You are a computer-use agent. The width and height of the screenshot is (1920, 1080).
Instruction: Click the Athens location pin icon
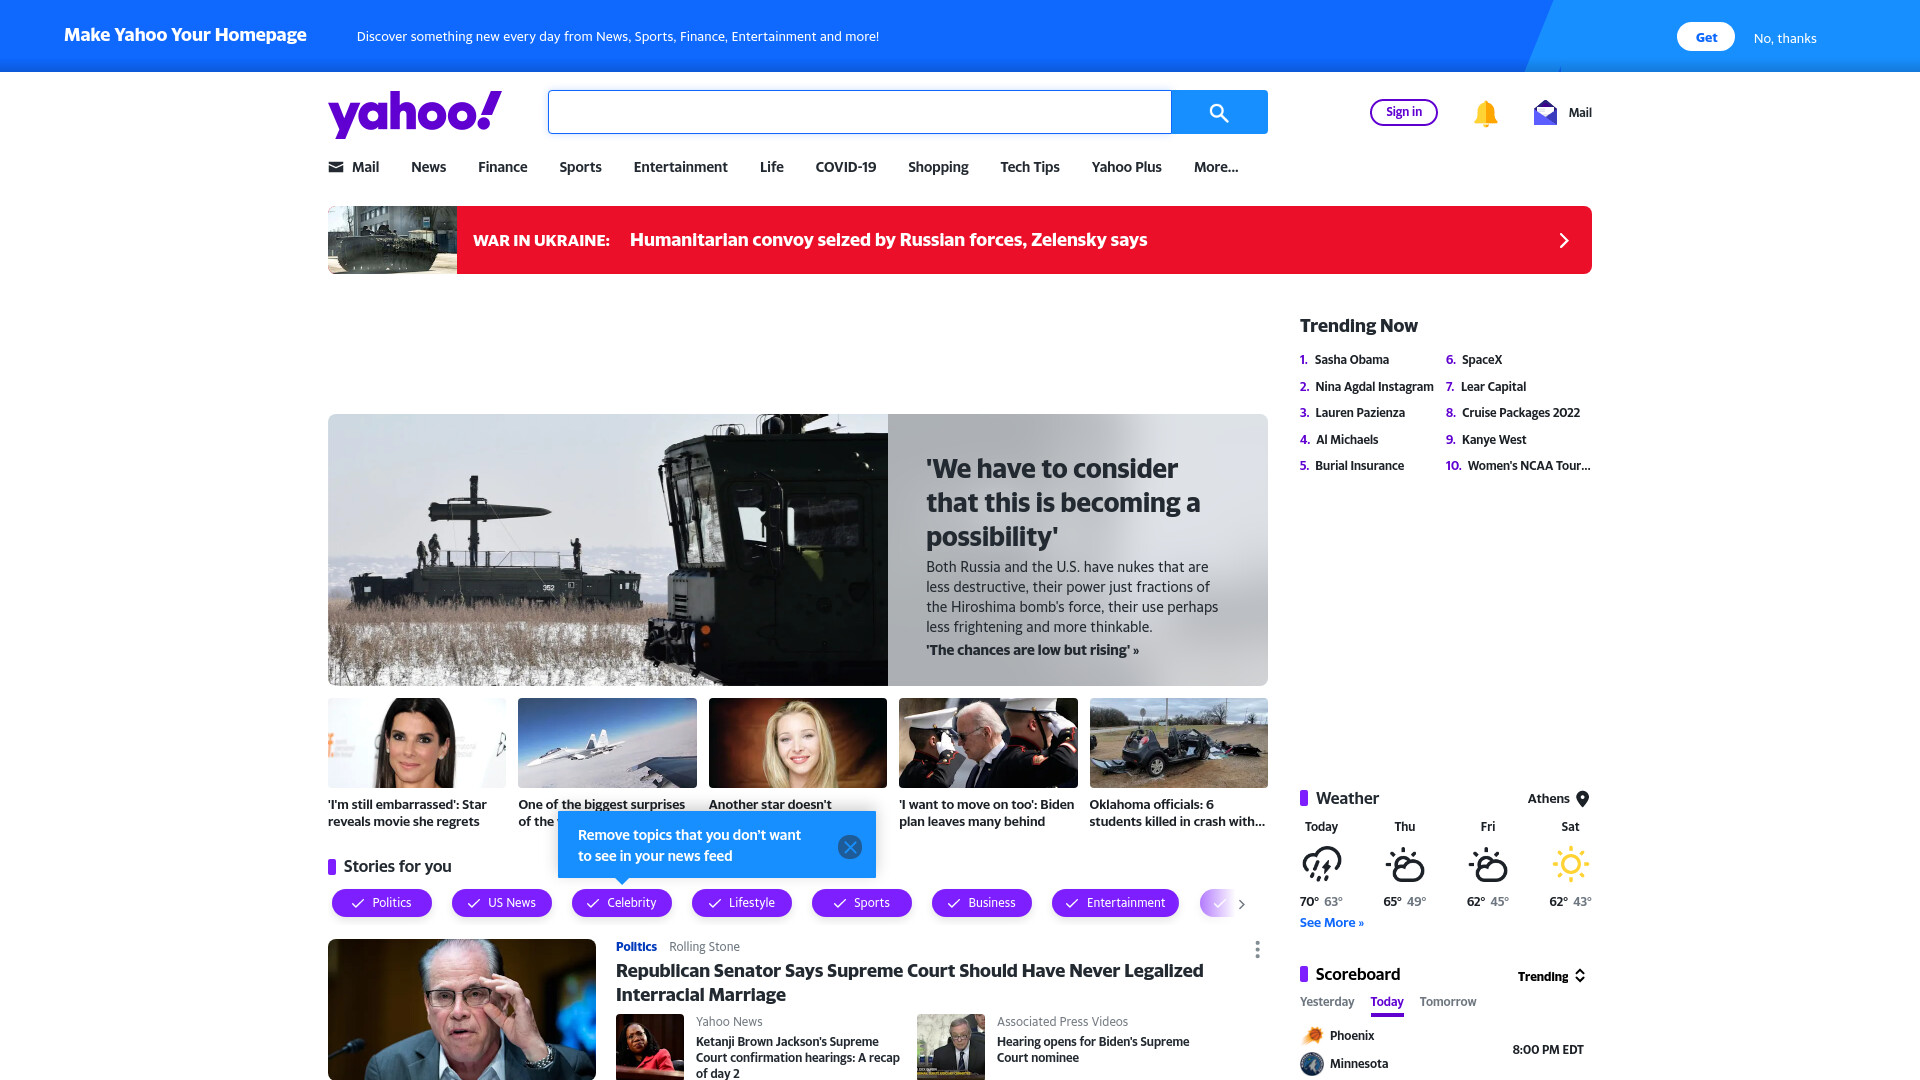(1583, 799)
